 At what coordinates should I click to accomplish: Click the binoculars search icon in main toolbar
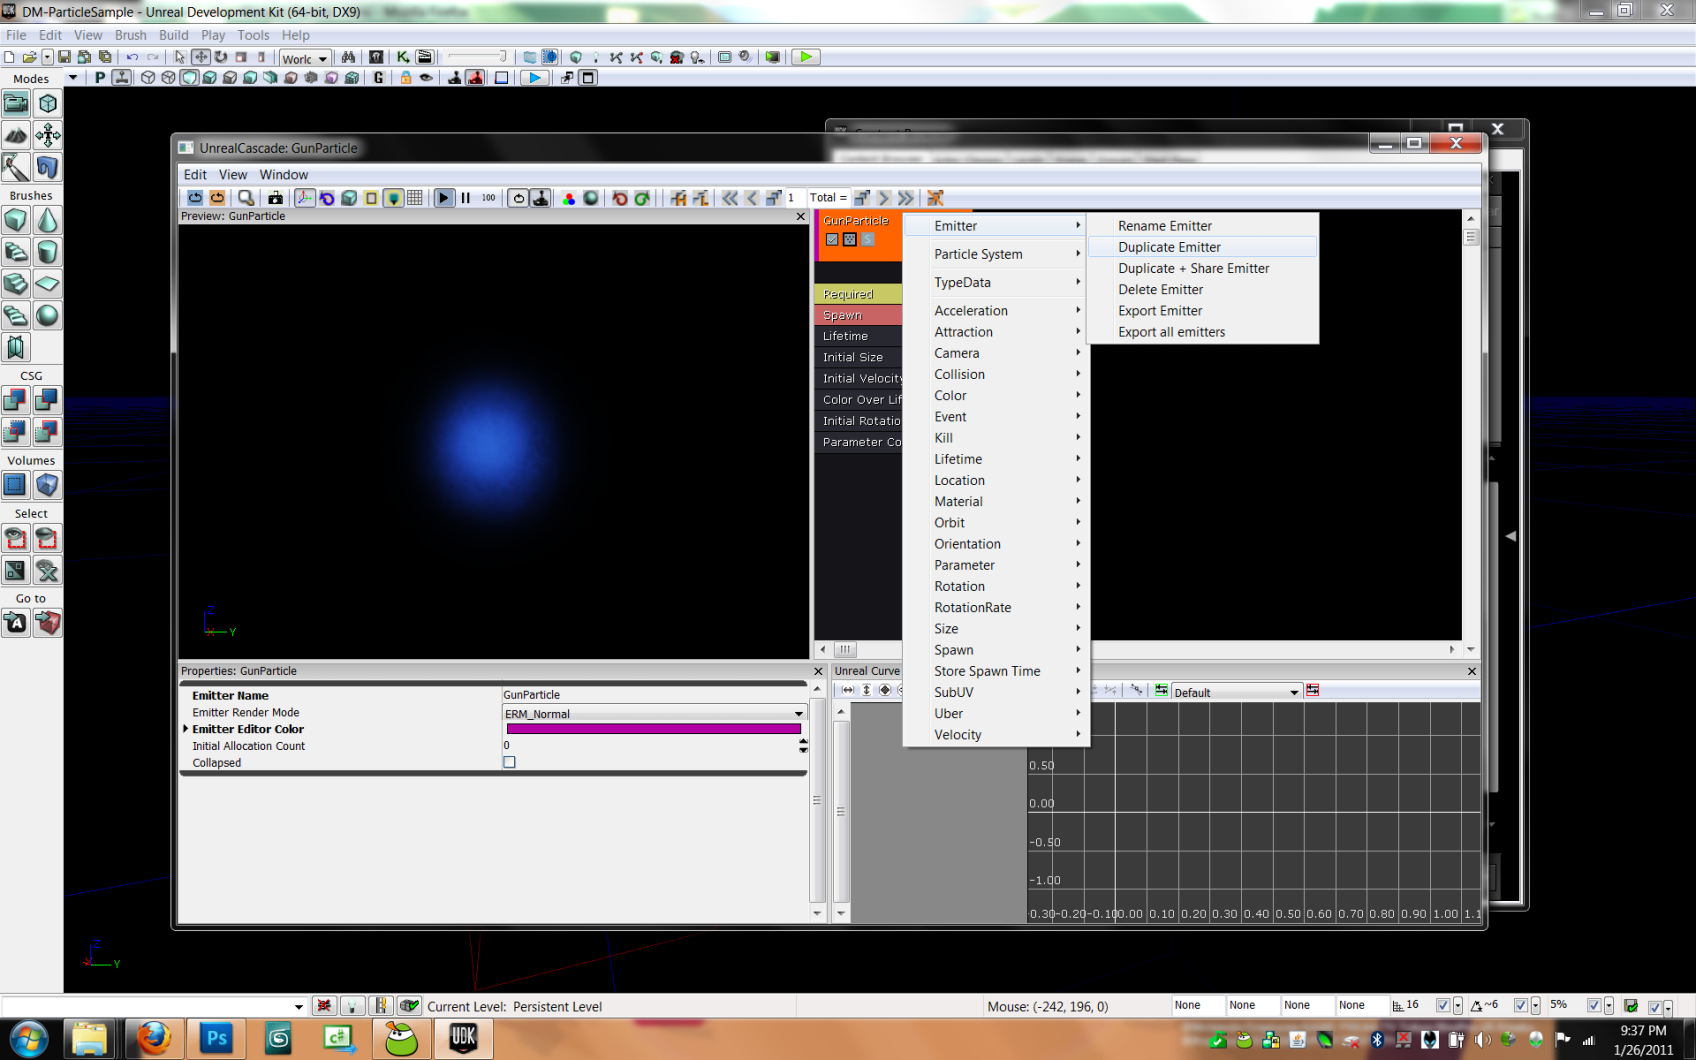point(348,57)
